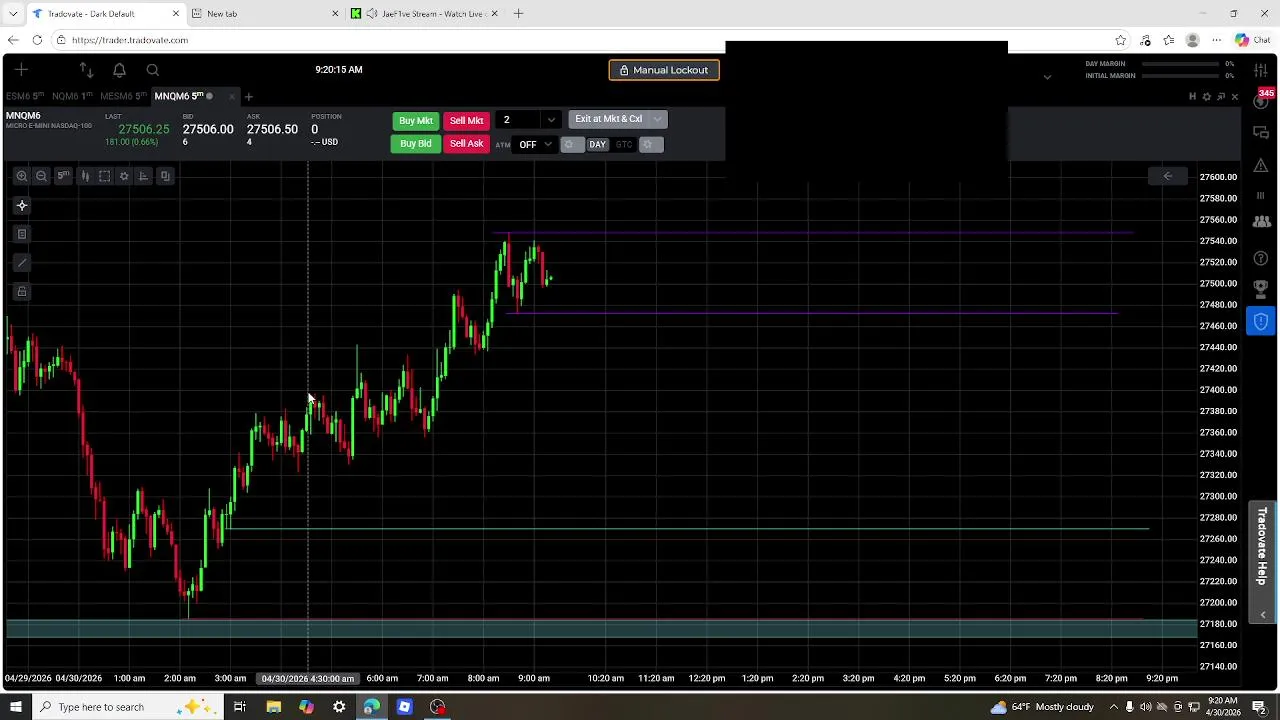
Task: Focus the order quantity field showing 2
Action: [518, 120]
